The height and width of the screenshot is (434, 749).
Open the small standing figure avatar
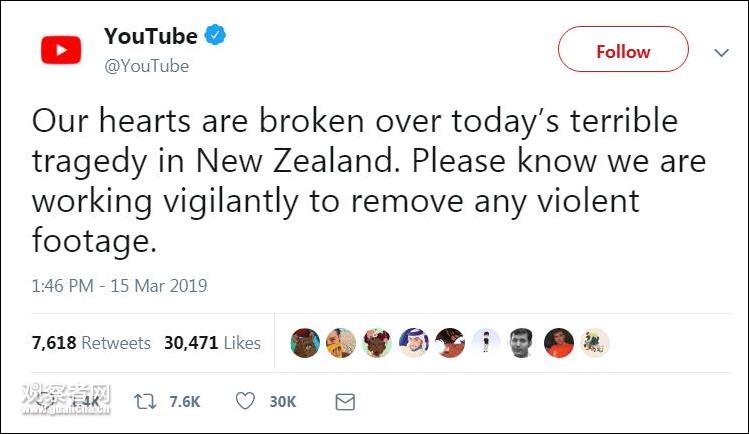pyautogui.click(x=486, y=343)
